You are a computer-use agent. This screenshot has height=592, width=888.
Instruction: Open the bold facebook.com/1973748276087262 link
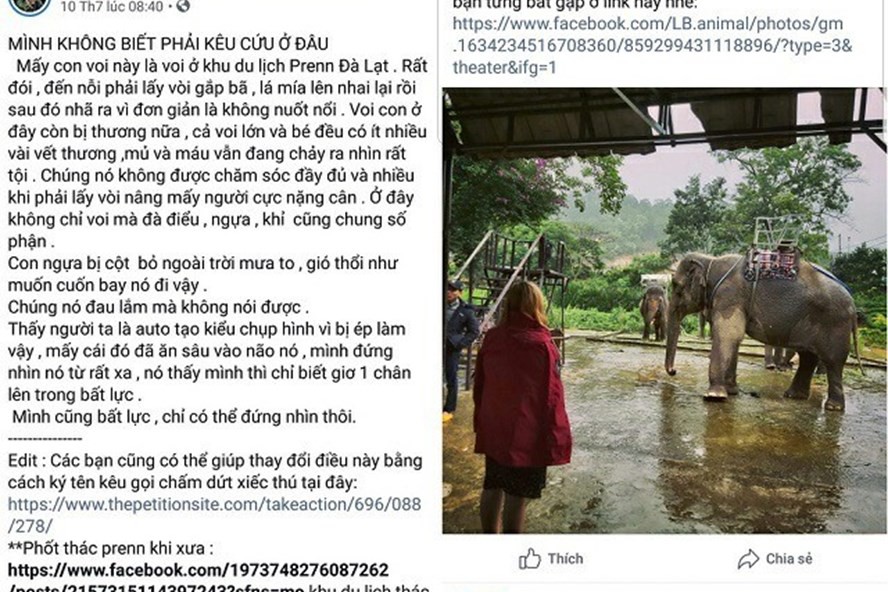click(x=198, y=570)
